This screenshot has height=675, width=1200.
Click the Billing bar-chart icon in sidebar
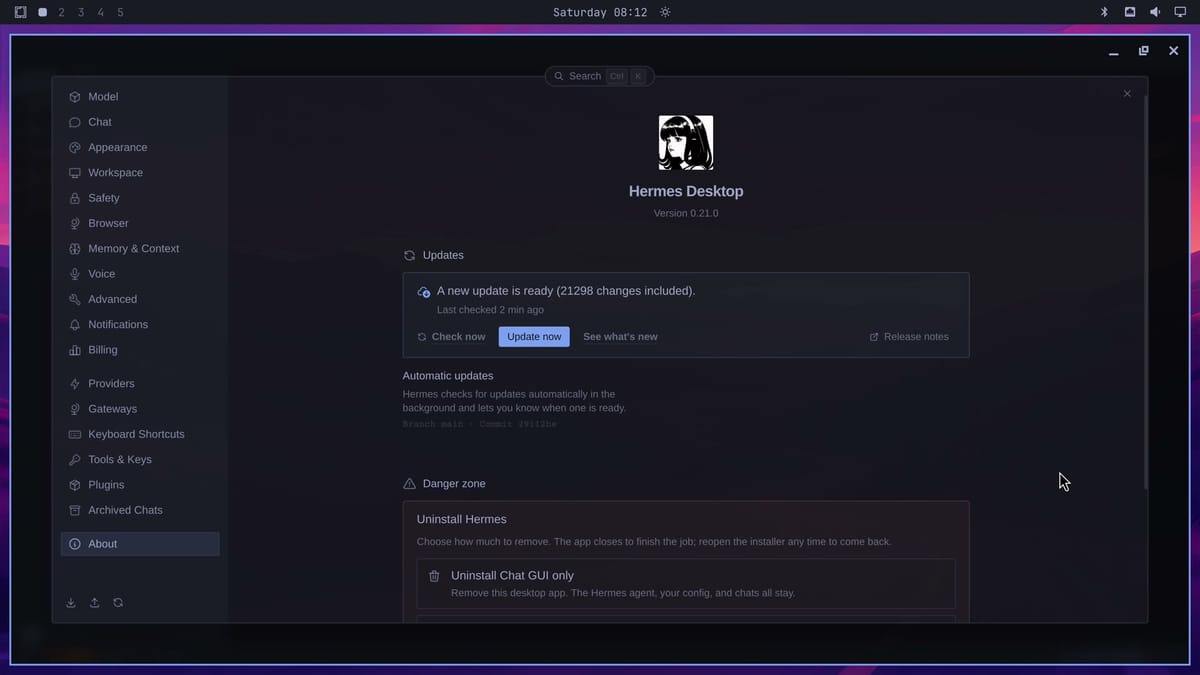click(x=75, y=350)
